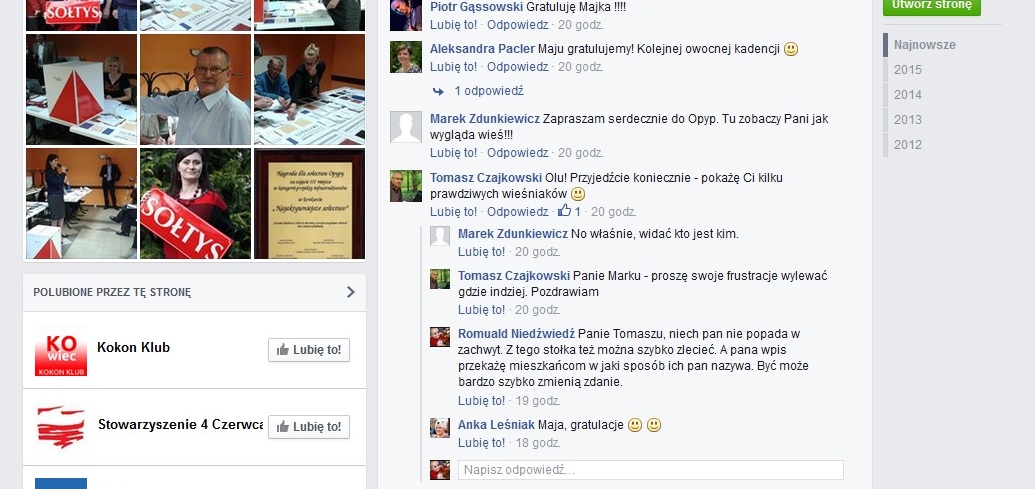Like Anka Leśniak's comment
The width and height of the screenshot is (1035, 489).
click(x=482, y=442)
